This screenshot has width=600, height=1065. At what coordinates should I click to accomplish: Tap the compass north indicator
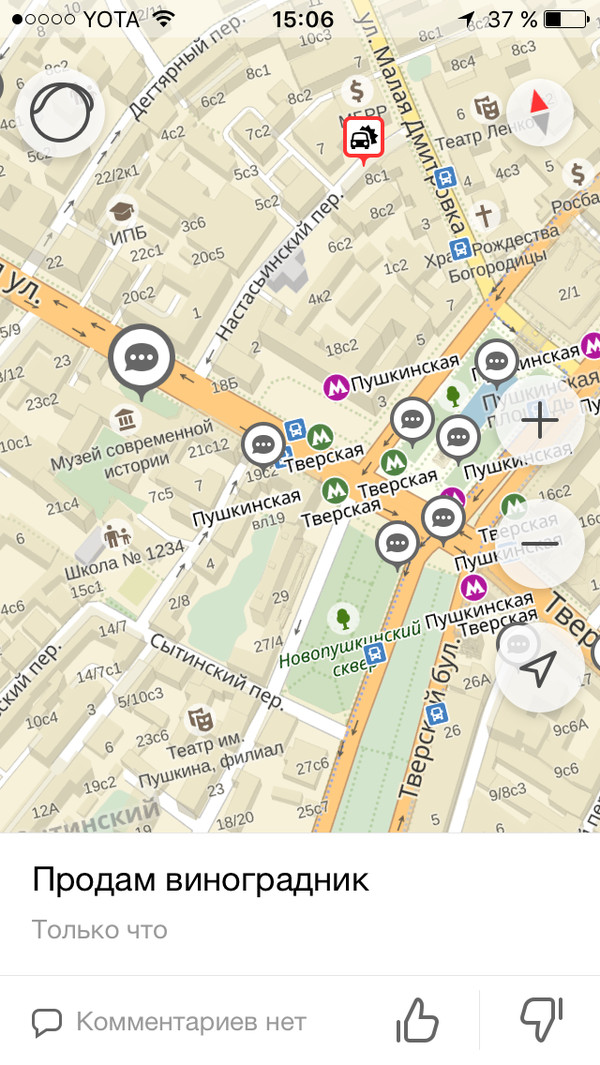click(x=540, y=112)
